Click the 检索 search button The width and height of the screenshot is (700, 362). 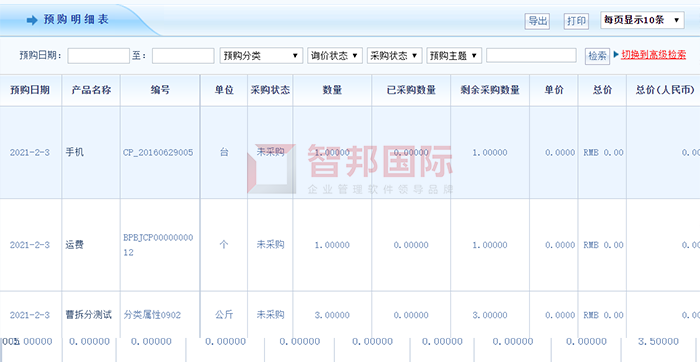click(597, 56)
